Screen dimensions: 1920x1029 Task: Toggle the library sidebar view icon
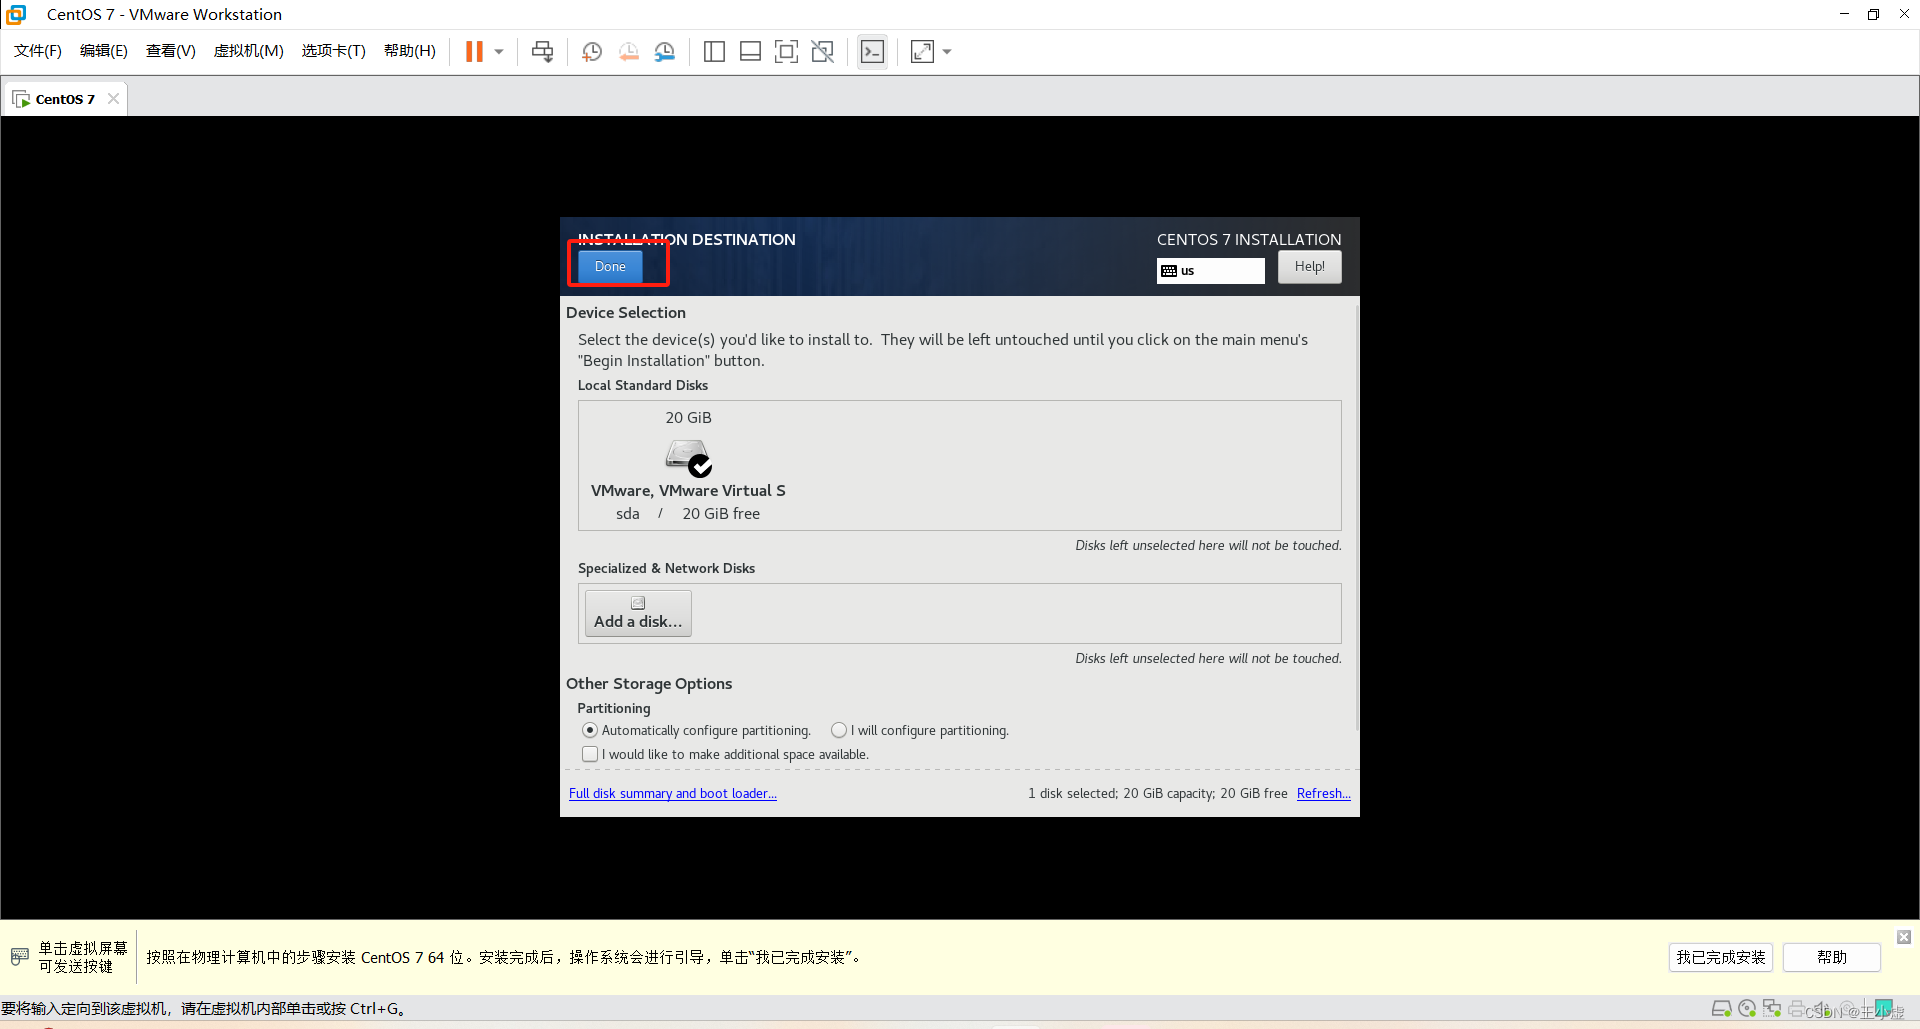coord(714,52)
